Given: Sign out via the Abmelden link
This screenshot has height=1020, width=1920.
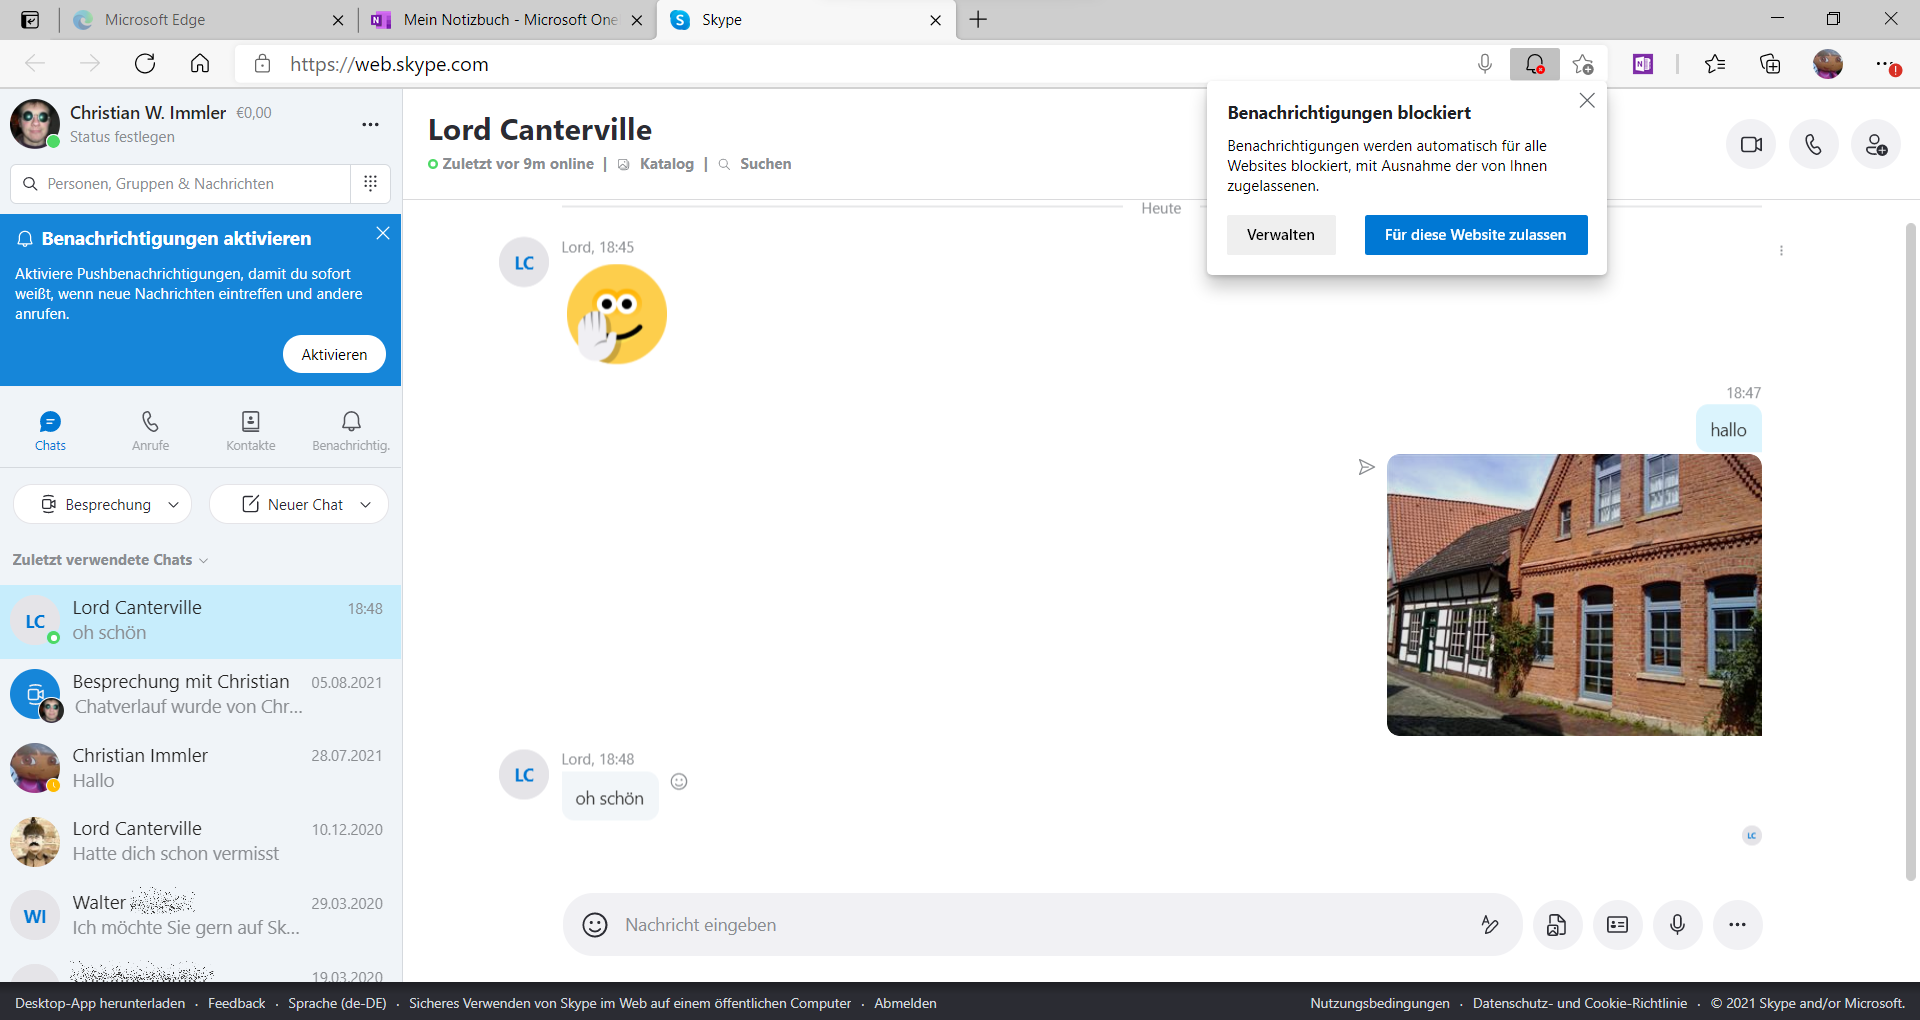Looking at the screenshot, I should 905,1003.
